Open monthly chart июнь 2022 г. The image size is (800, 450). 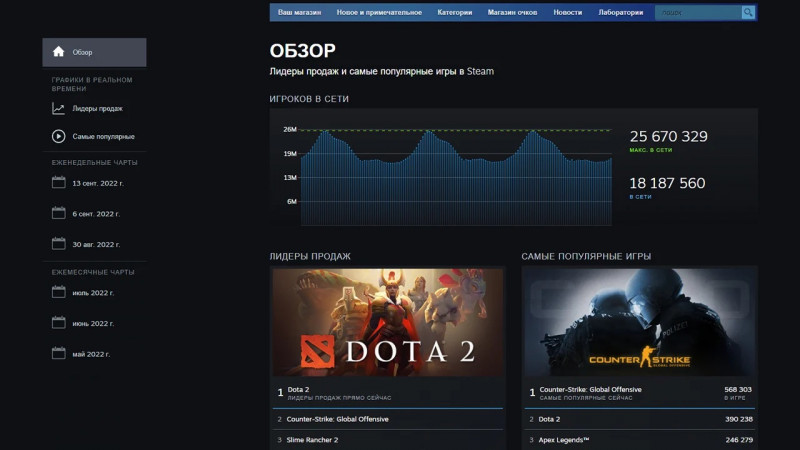pos(94,323)
